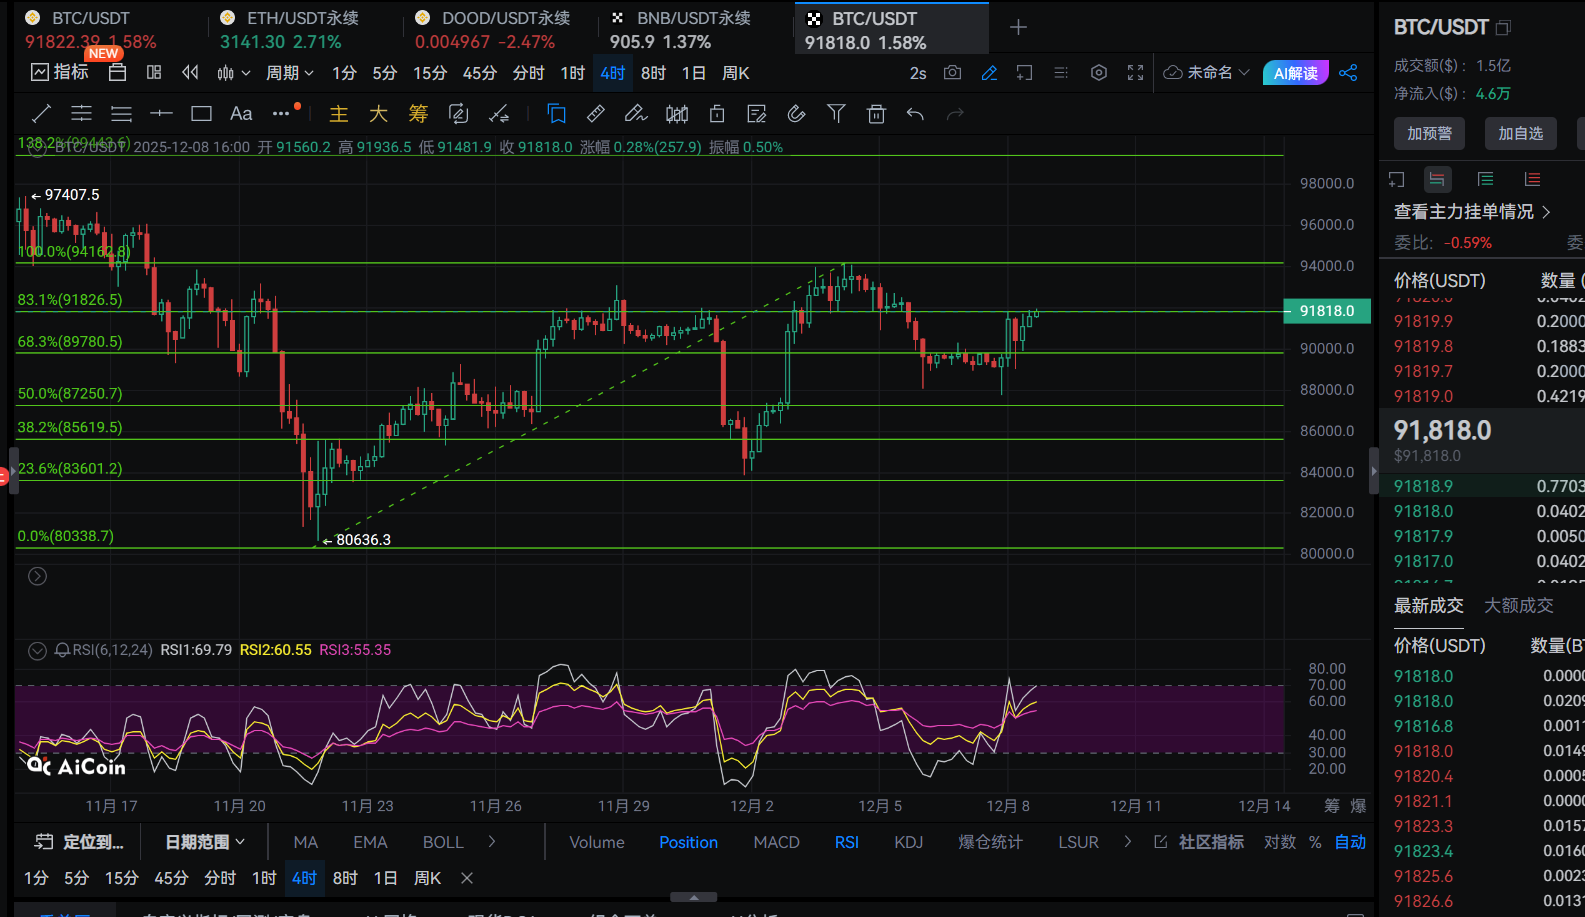
Task: Select the 1日 timeframe in top toolbar
Action: (693, 73)
